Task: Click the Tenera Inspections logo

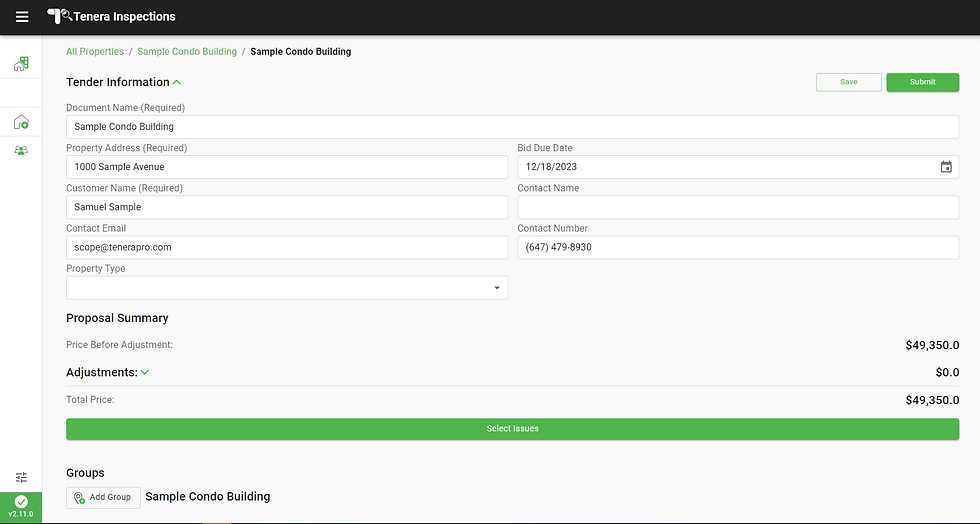Action: (111, 17)
